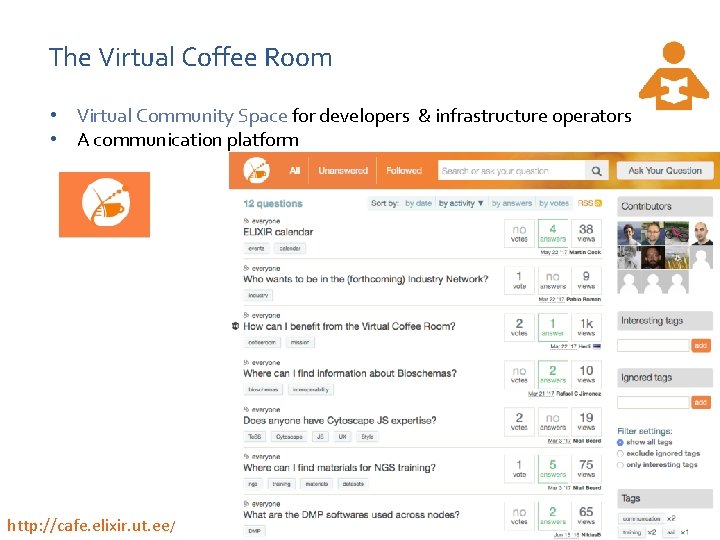This screenshot has width=720, height=540.
Task: Click the Virtual Community Space text
Action: [x=182, y=116]
